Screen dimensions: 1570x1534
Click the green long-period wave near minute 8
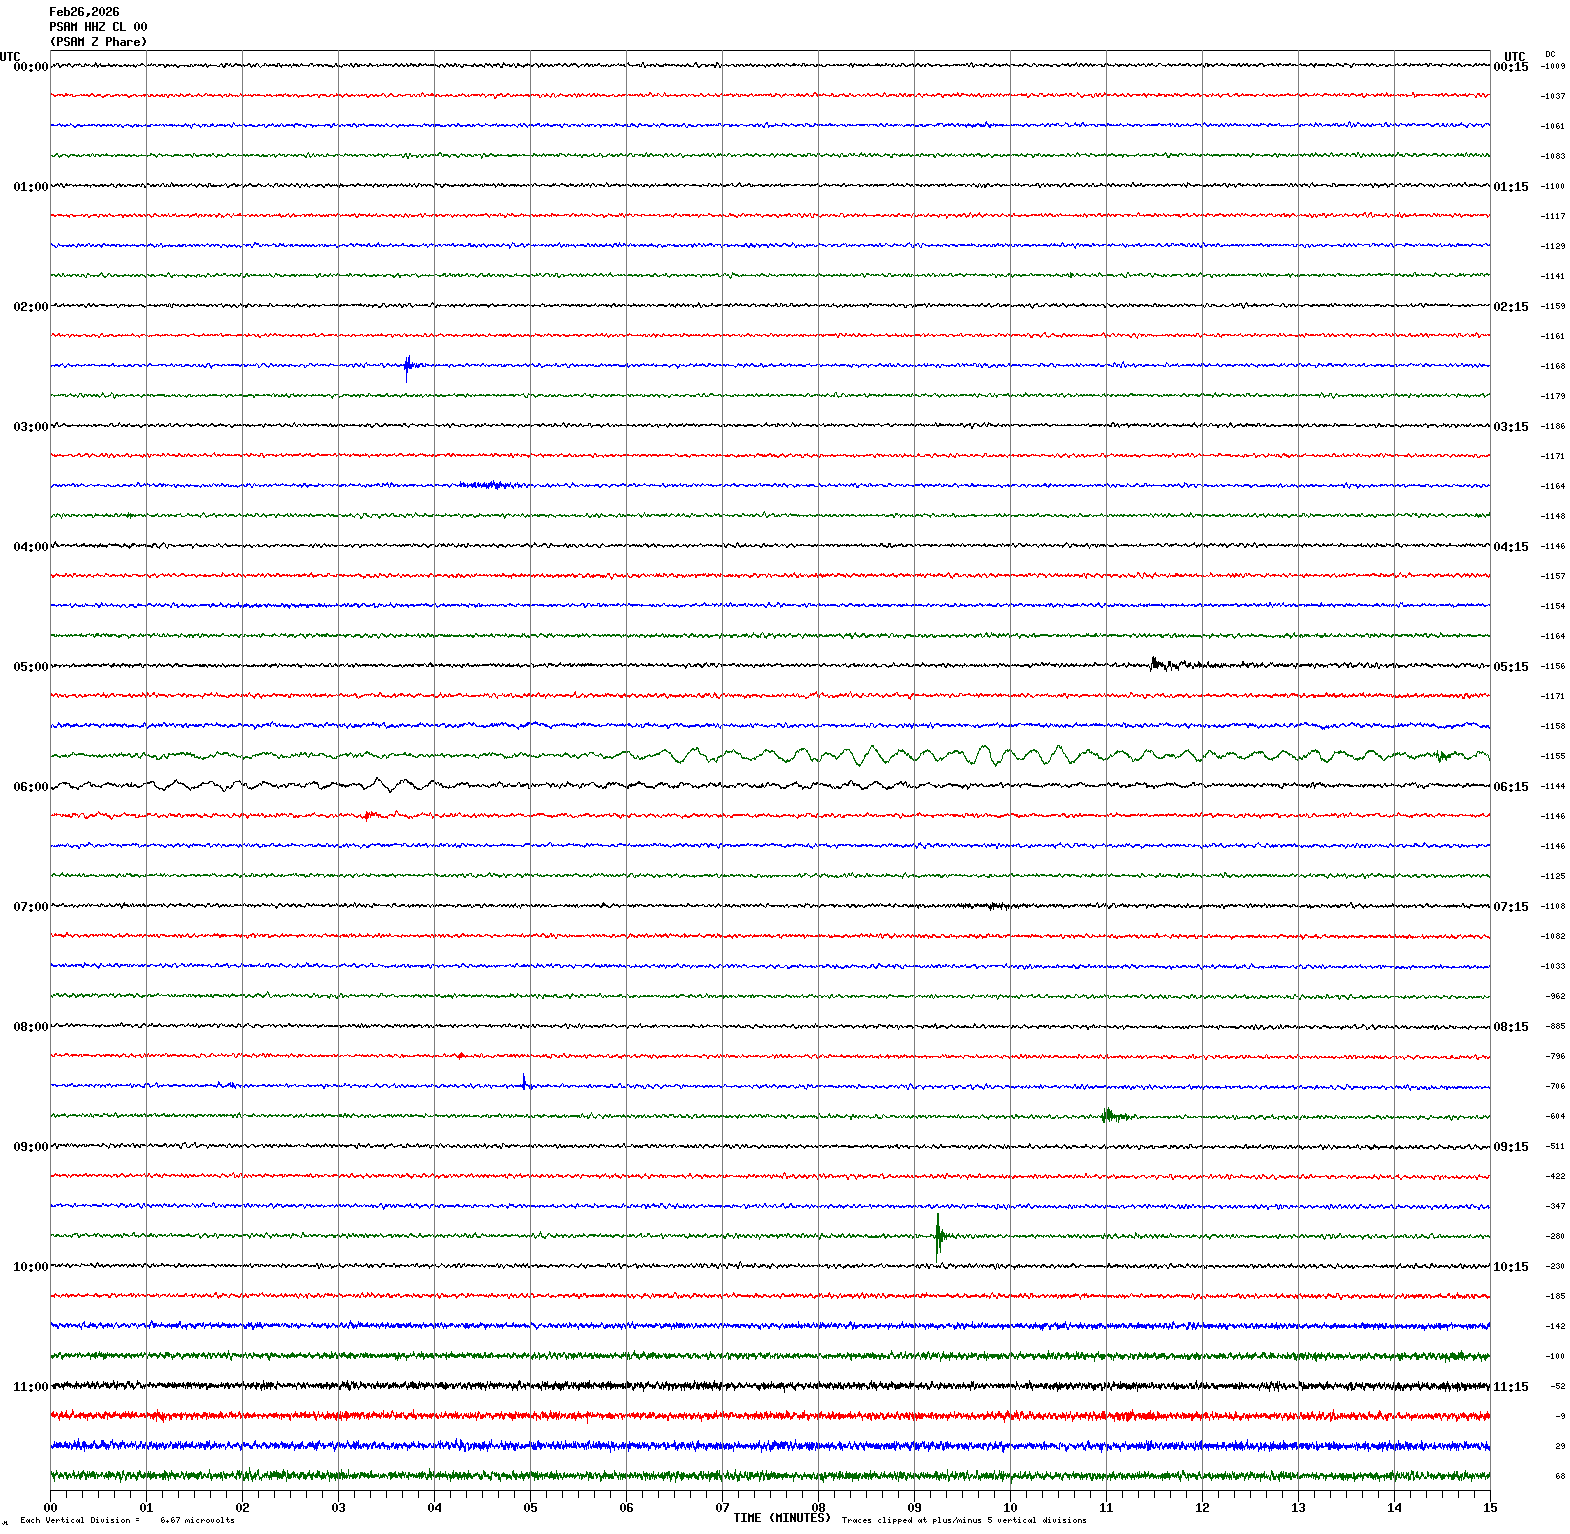(x=820, y=755)
